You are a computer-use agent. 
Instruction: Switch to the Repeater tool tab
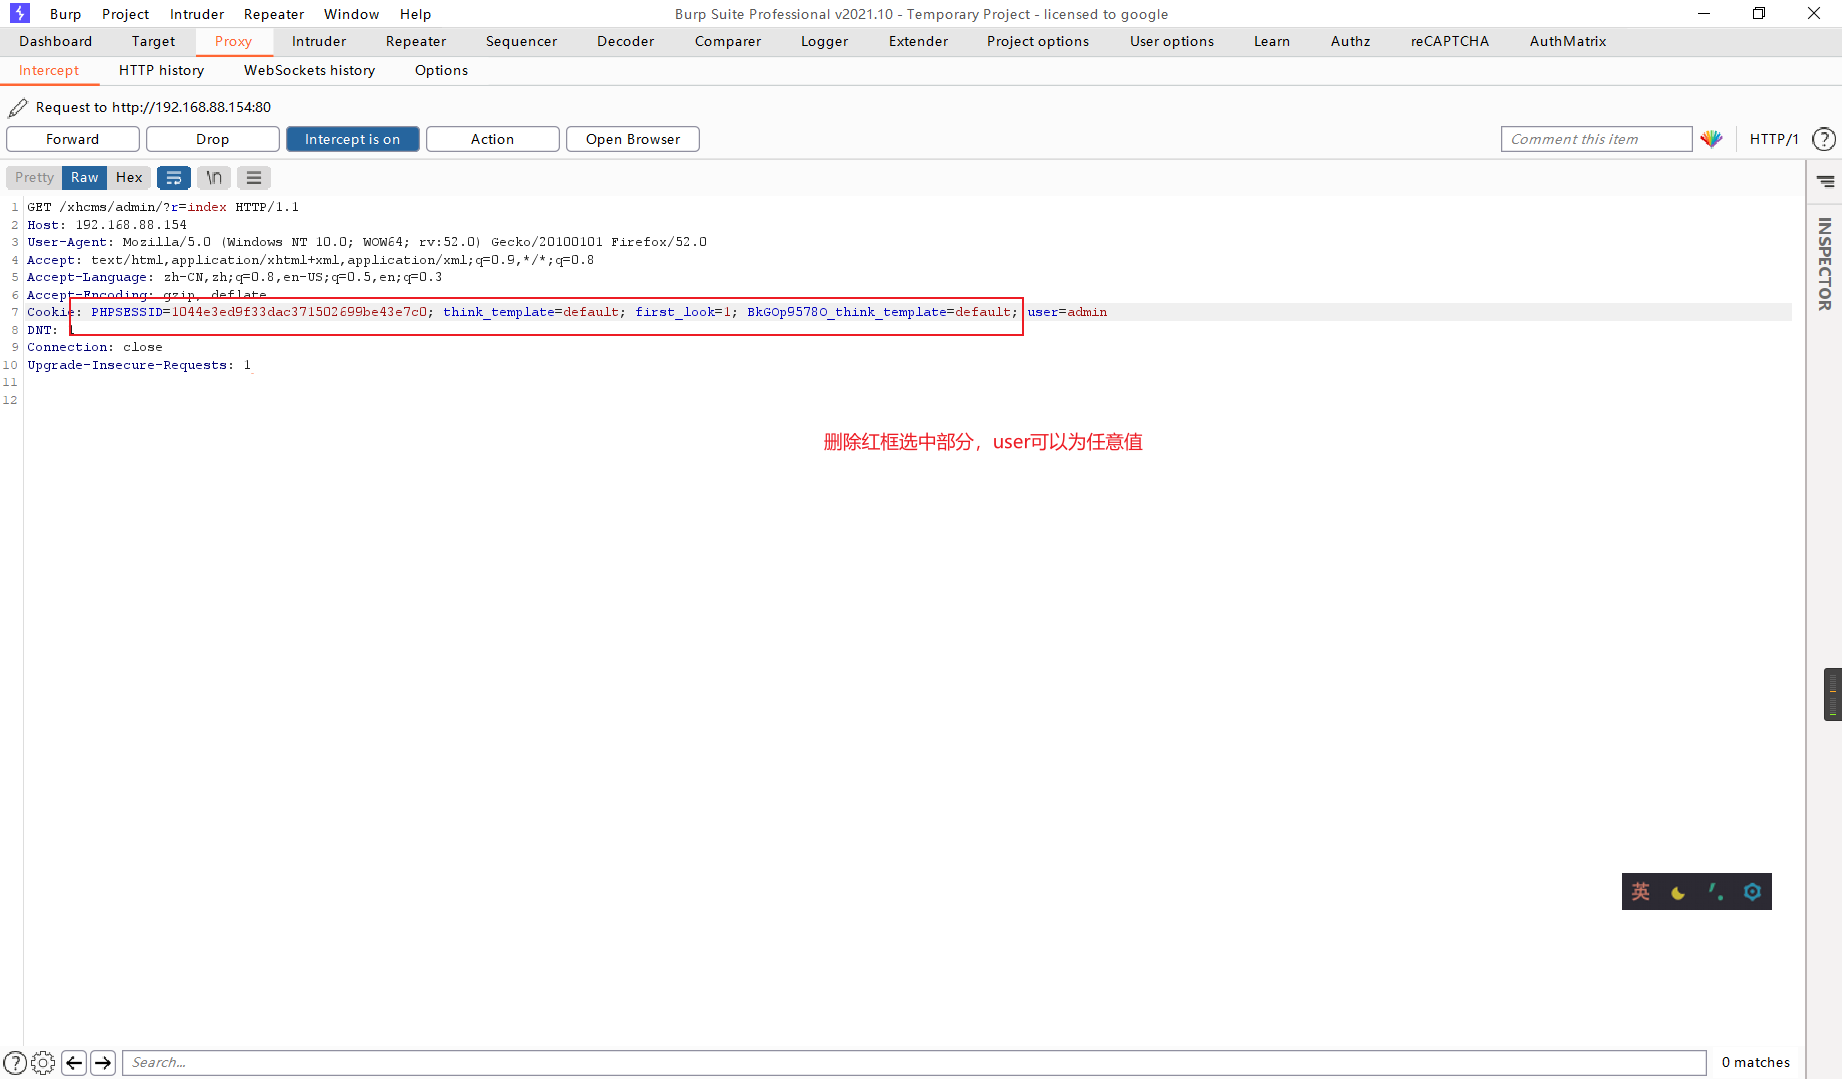pos(416,41)
